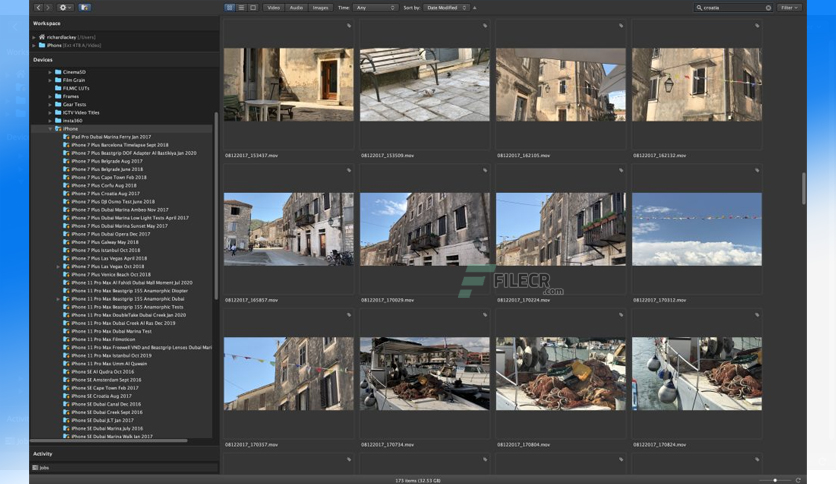Click folder icon of iPhone 7 Plus Istanbul Oct 2018
The image size is (836, 484).
[66, 250]
